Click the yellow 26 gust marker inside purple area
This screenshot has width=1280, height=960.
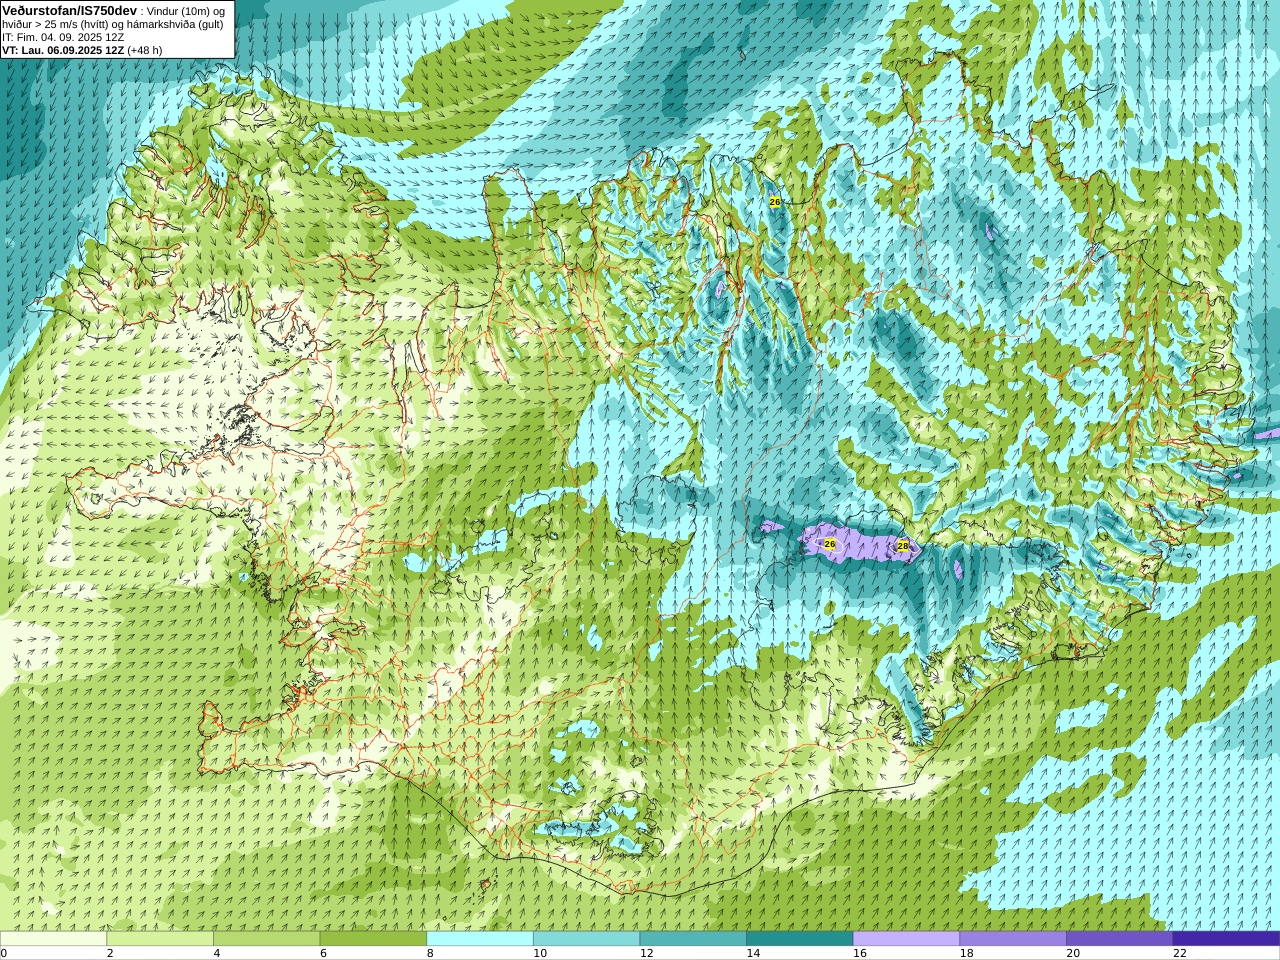tap(829, 544)
